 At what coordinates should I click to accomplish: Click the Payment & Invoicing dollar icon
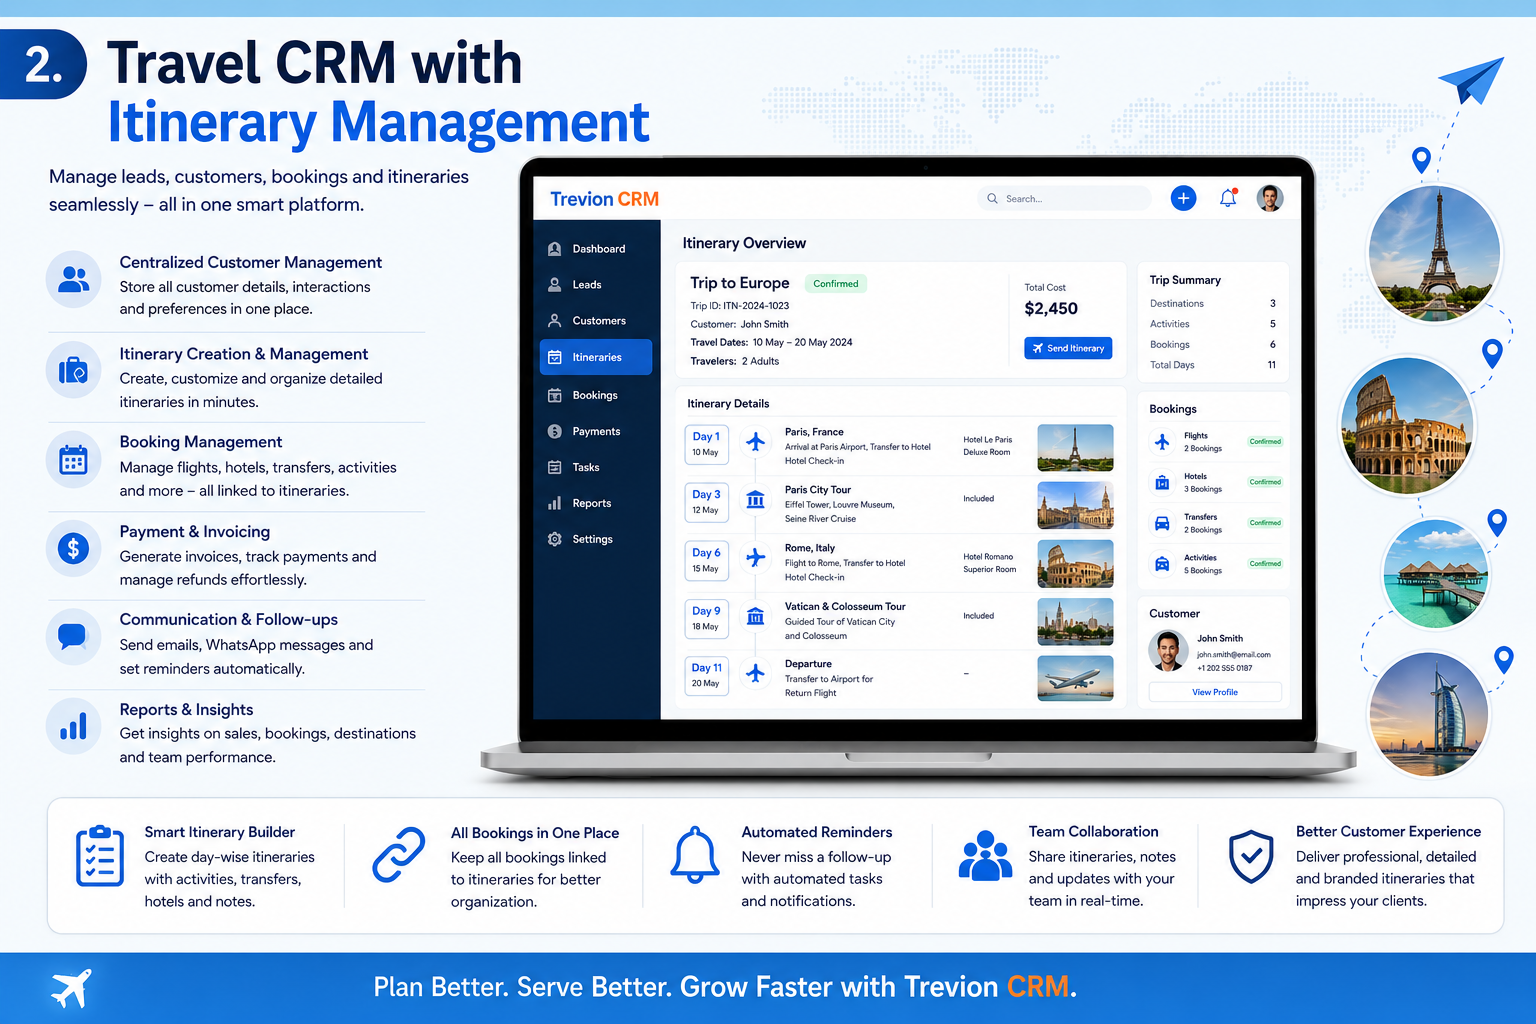[73, 548]
